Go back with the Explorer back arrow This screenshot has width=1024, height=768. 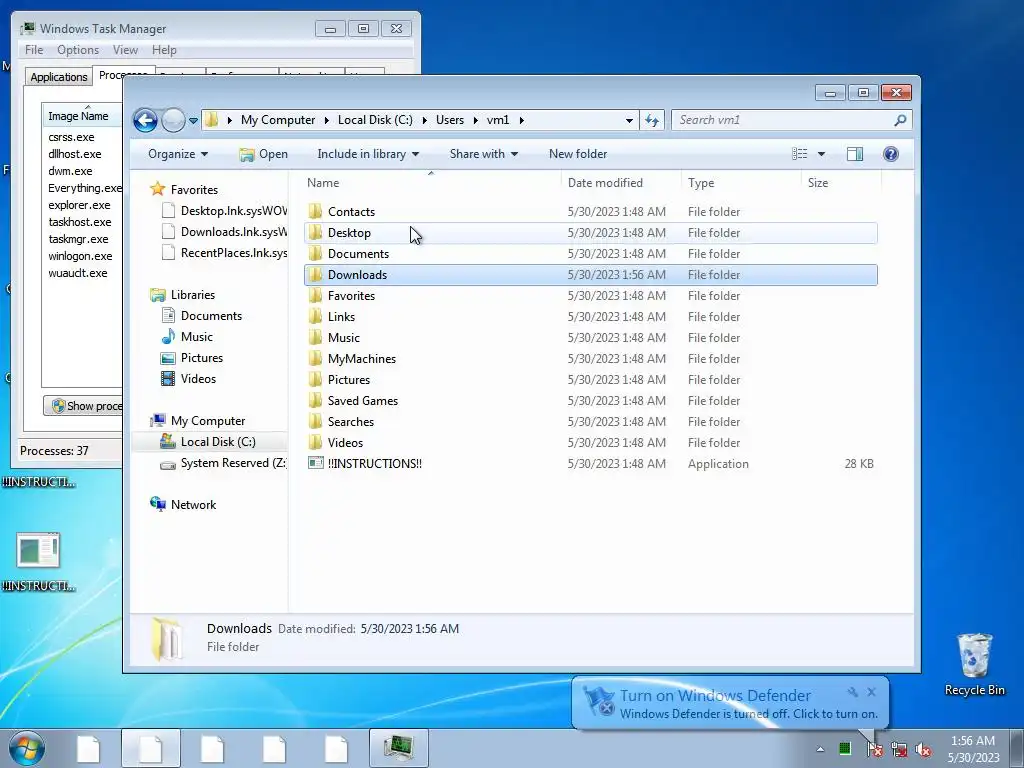click(145, 120)
